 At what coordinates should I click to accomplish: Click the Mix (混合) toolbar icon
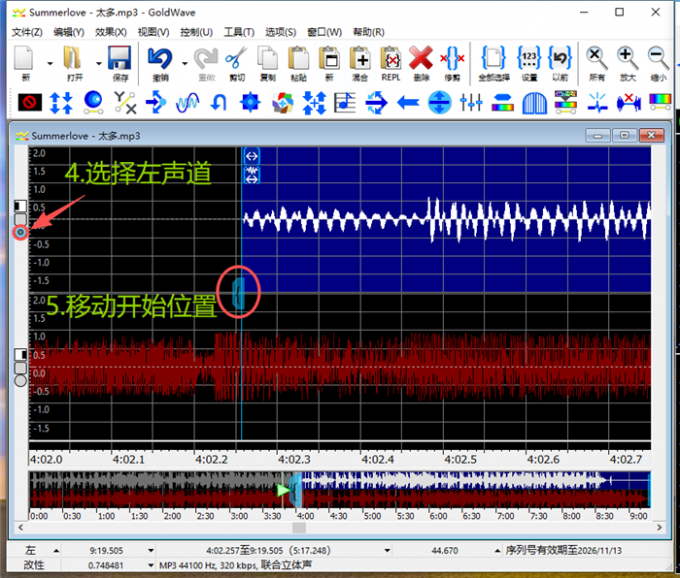tap(360, 58)
